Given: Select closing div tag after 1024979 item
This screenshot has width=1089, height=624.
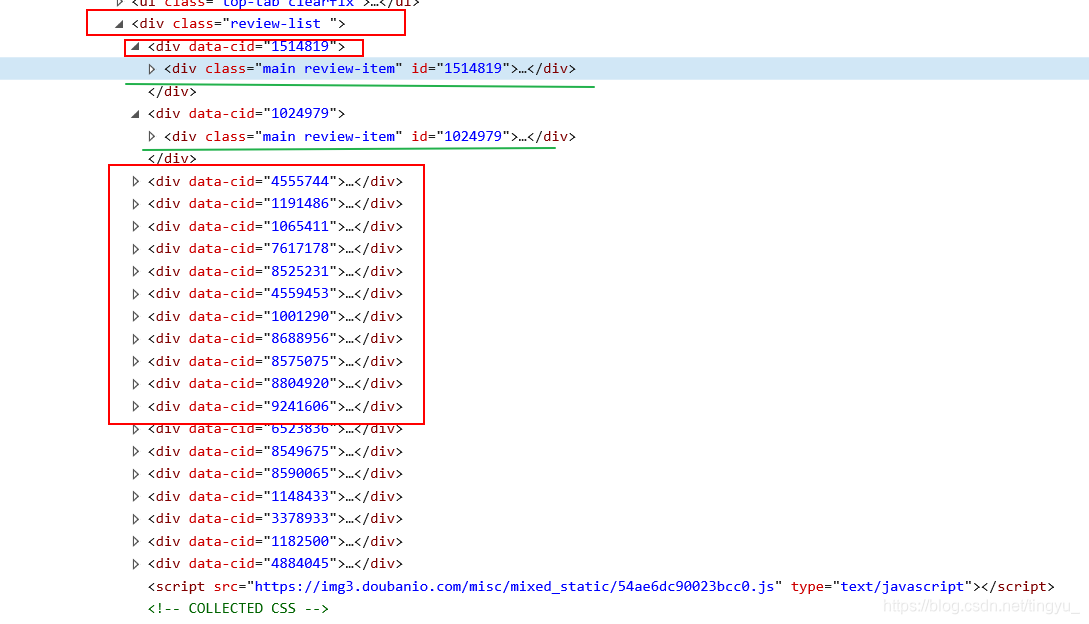Looking at the screenshot, I should coord(172,158).
